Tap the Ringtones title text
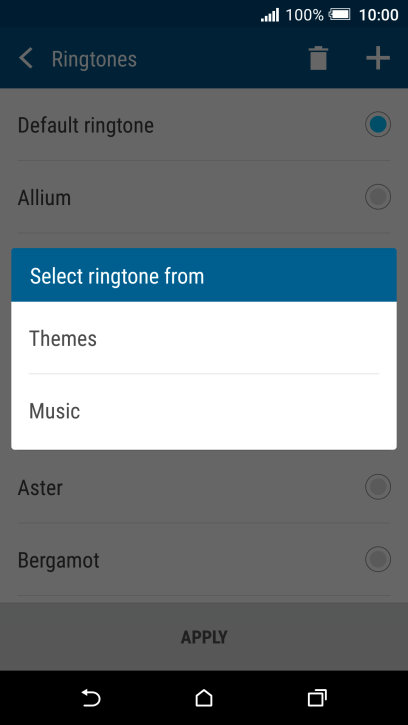Viewport: 408px width, 725px height. 94,59
